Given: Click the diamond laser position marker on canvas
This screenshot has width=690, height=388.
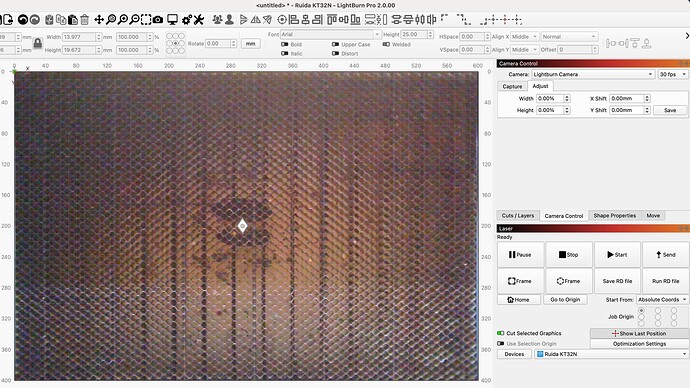Looking at the screenshot, I should [x=242, y=226].
